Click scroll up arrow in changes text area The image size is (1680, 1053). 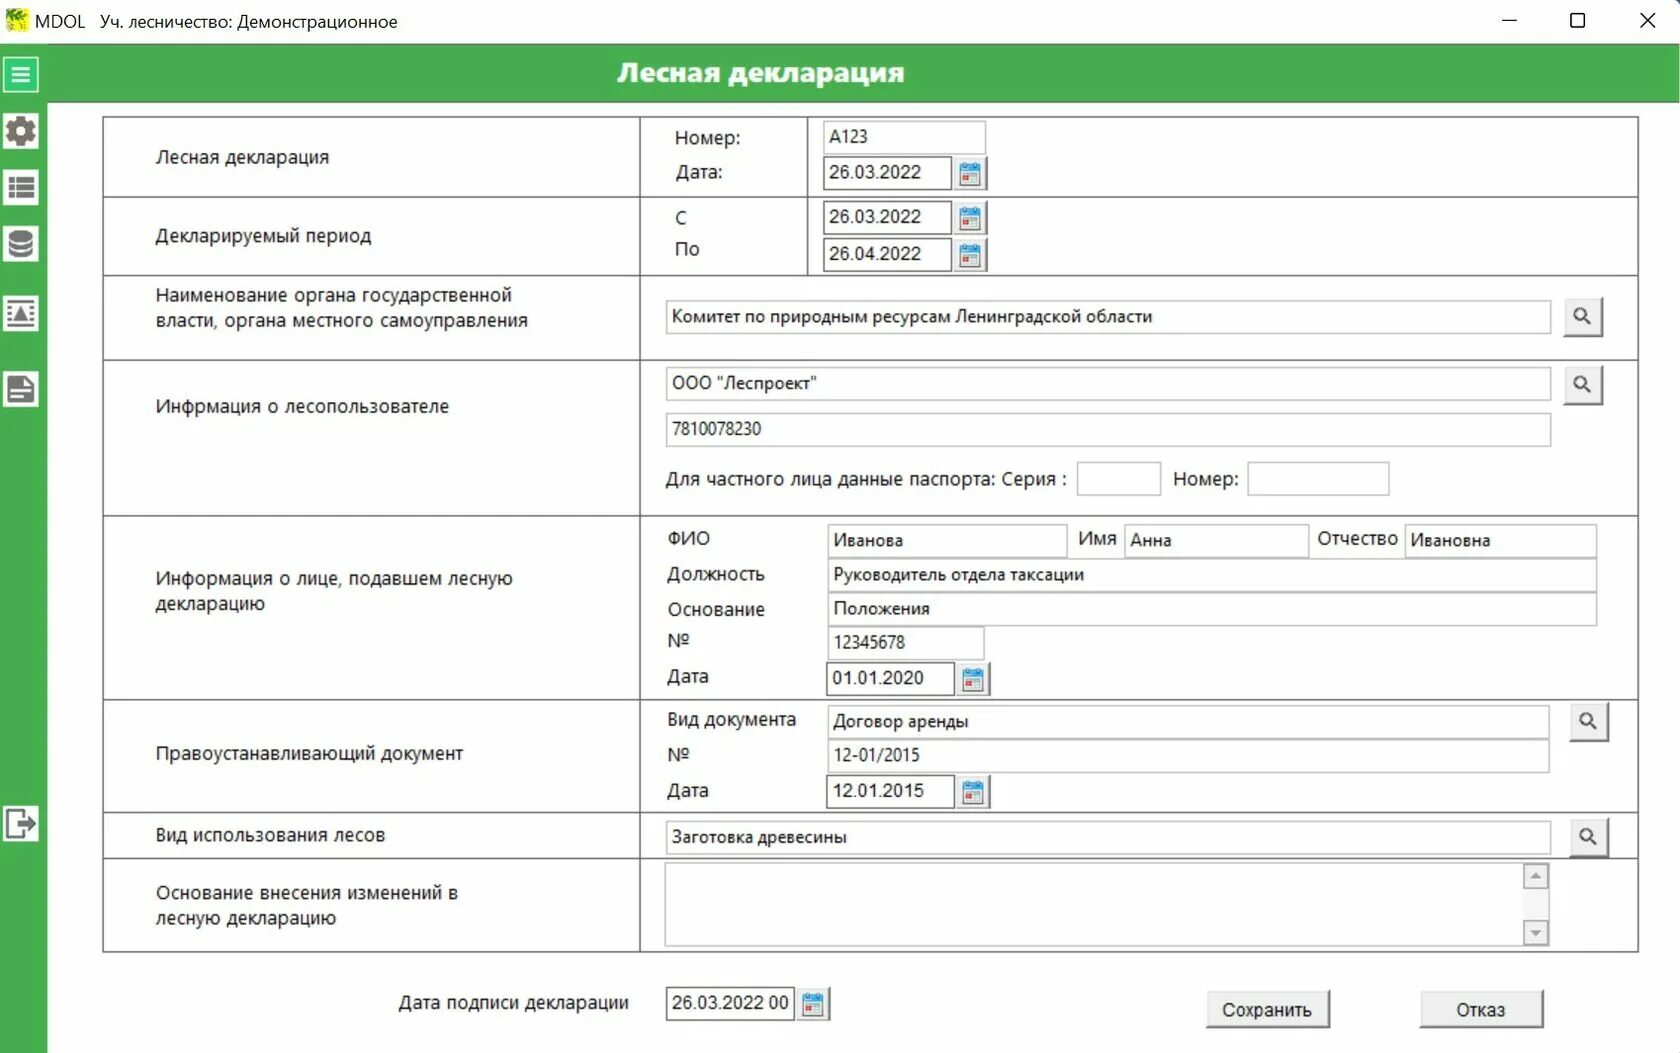[1535, 877]
